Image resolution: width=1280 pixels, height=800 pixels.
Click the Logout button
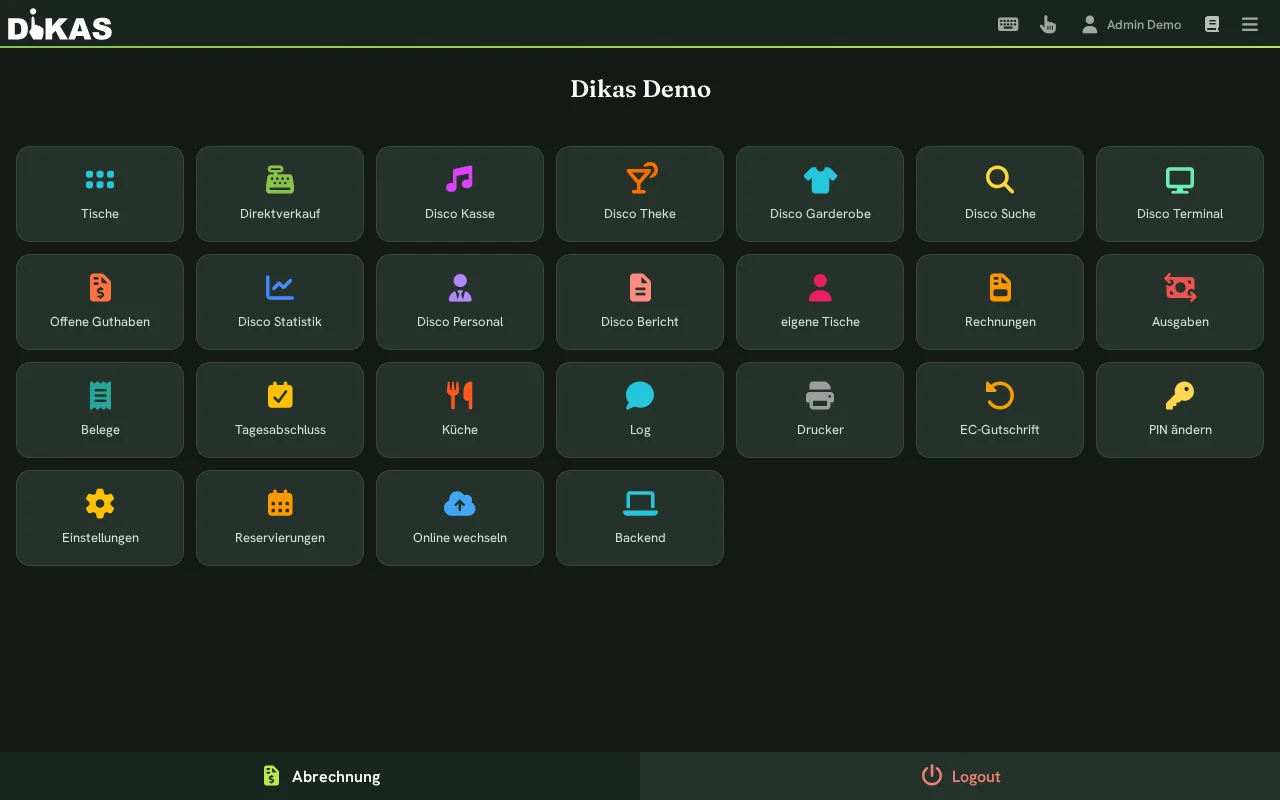960,776
